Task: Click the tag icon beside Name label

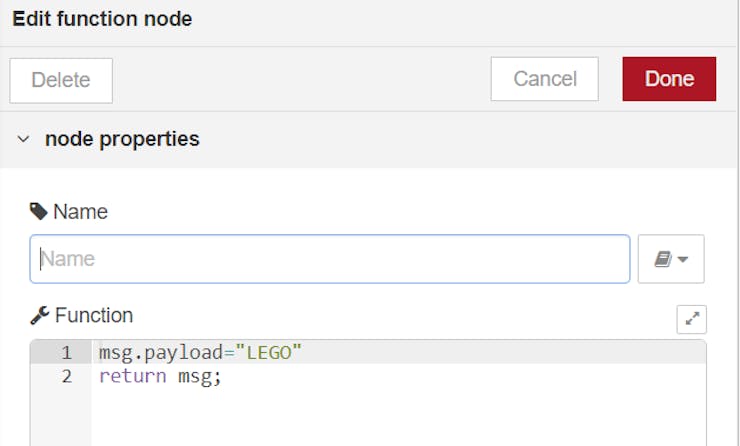Action: coord(38,211)
